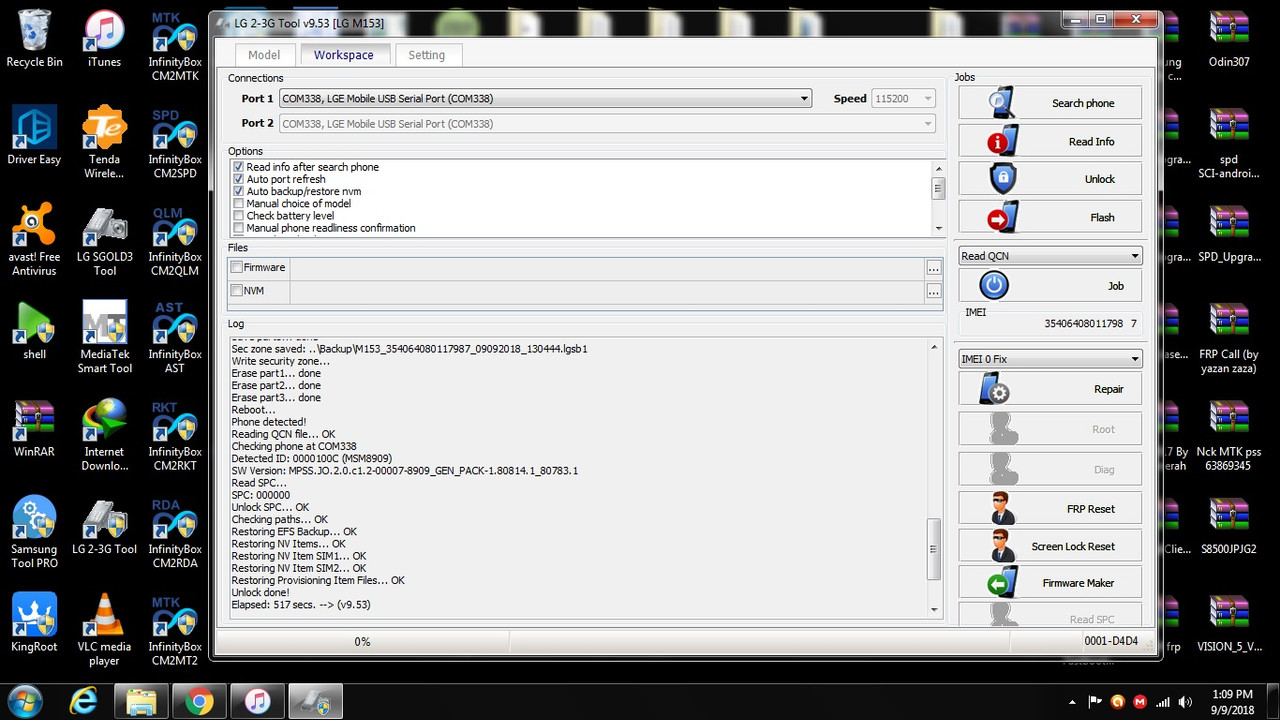Viewport: 1280px width, 720px height.
Task: Open the Port 1 COM port dropdown
Action: click(545, 98)
